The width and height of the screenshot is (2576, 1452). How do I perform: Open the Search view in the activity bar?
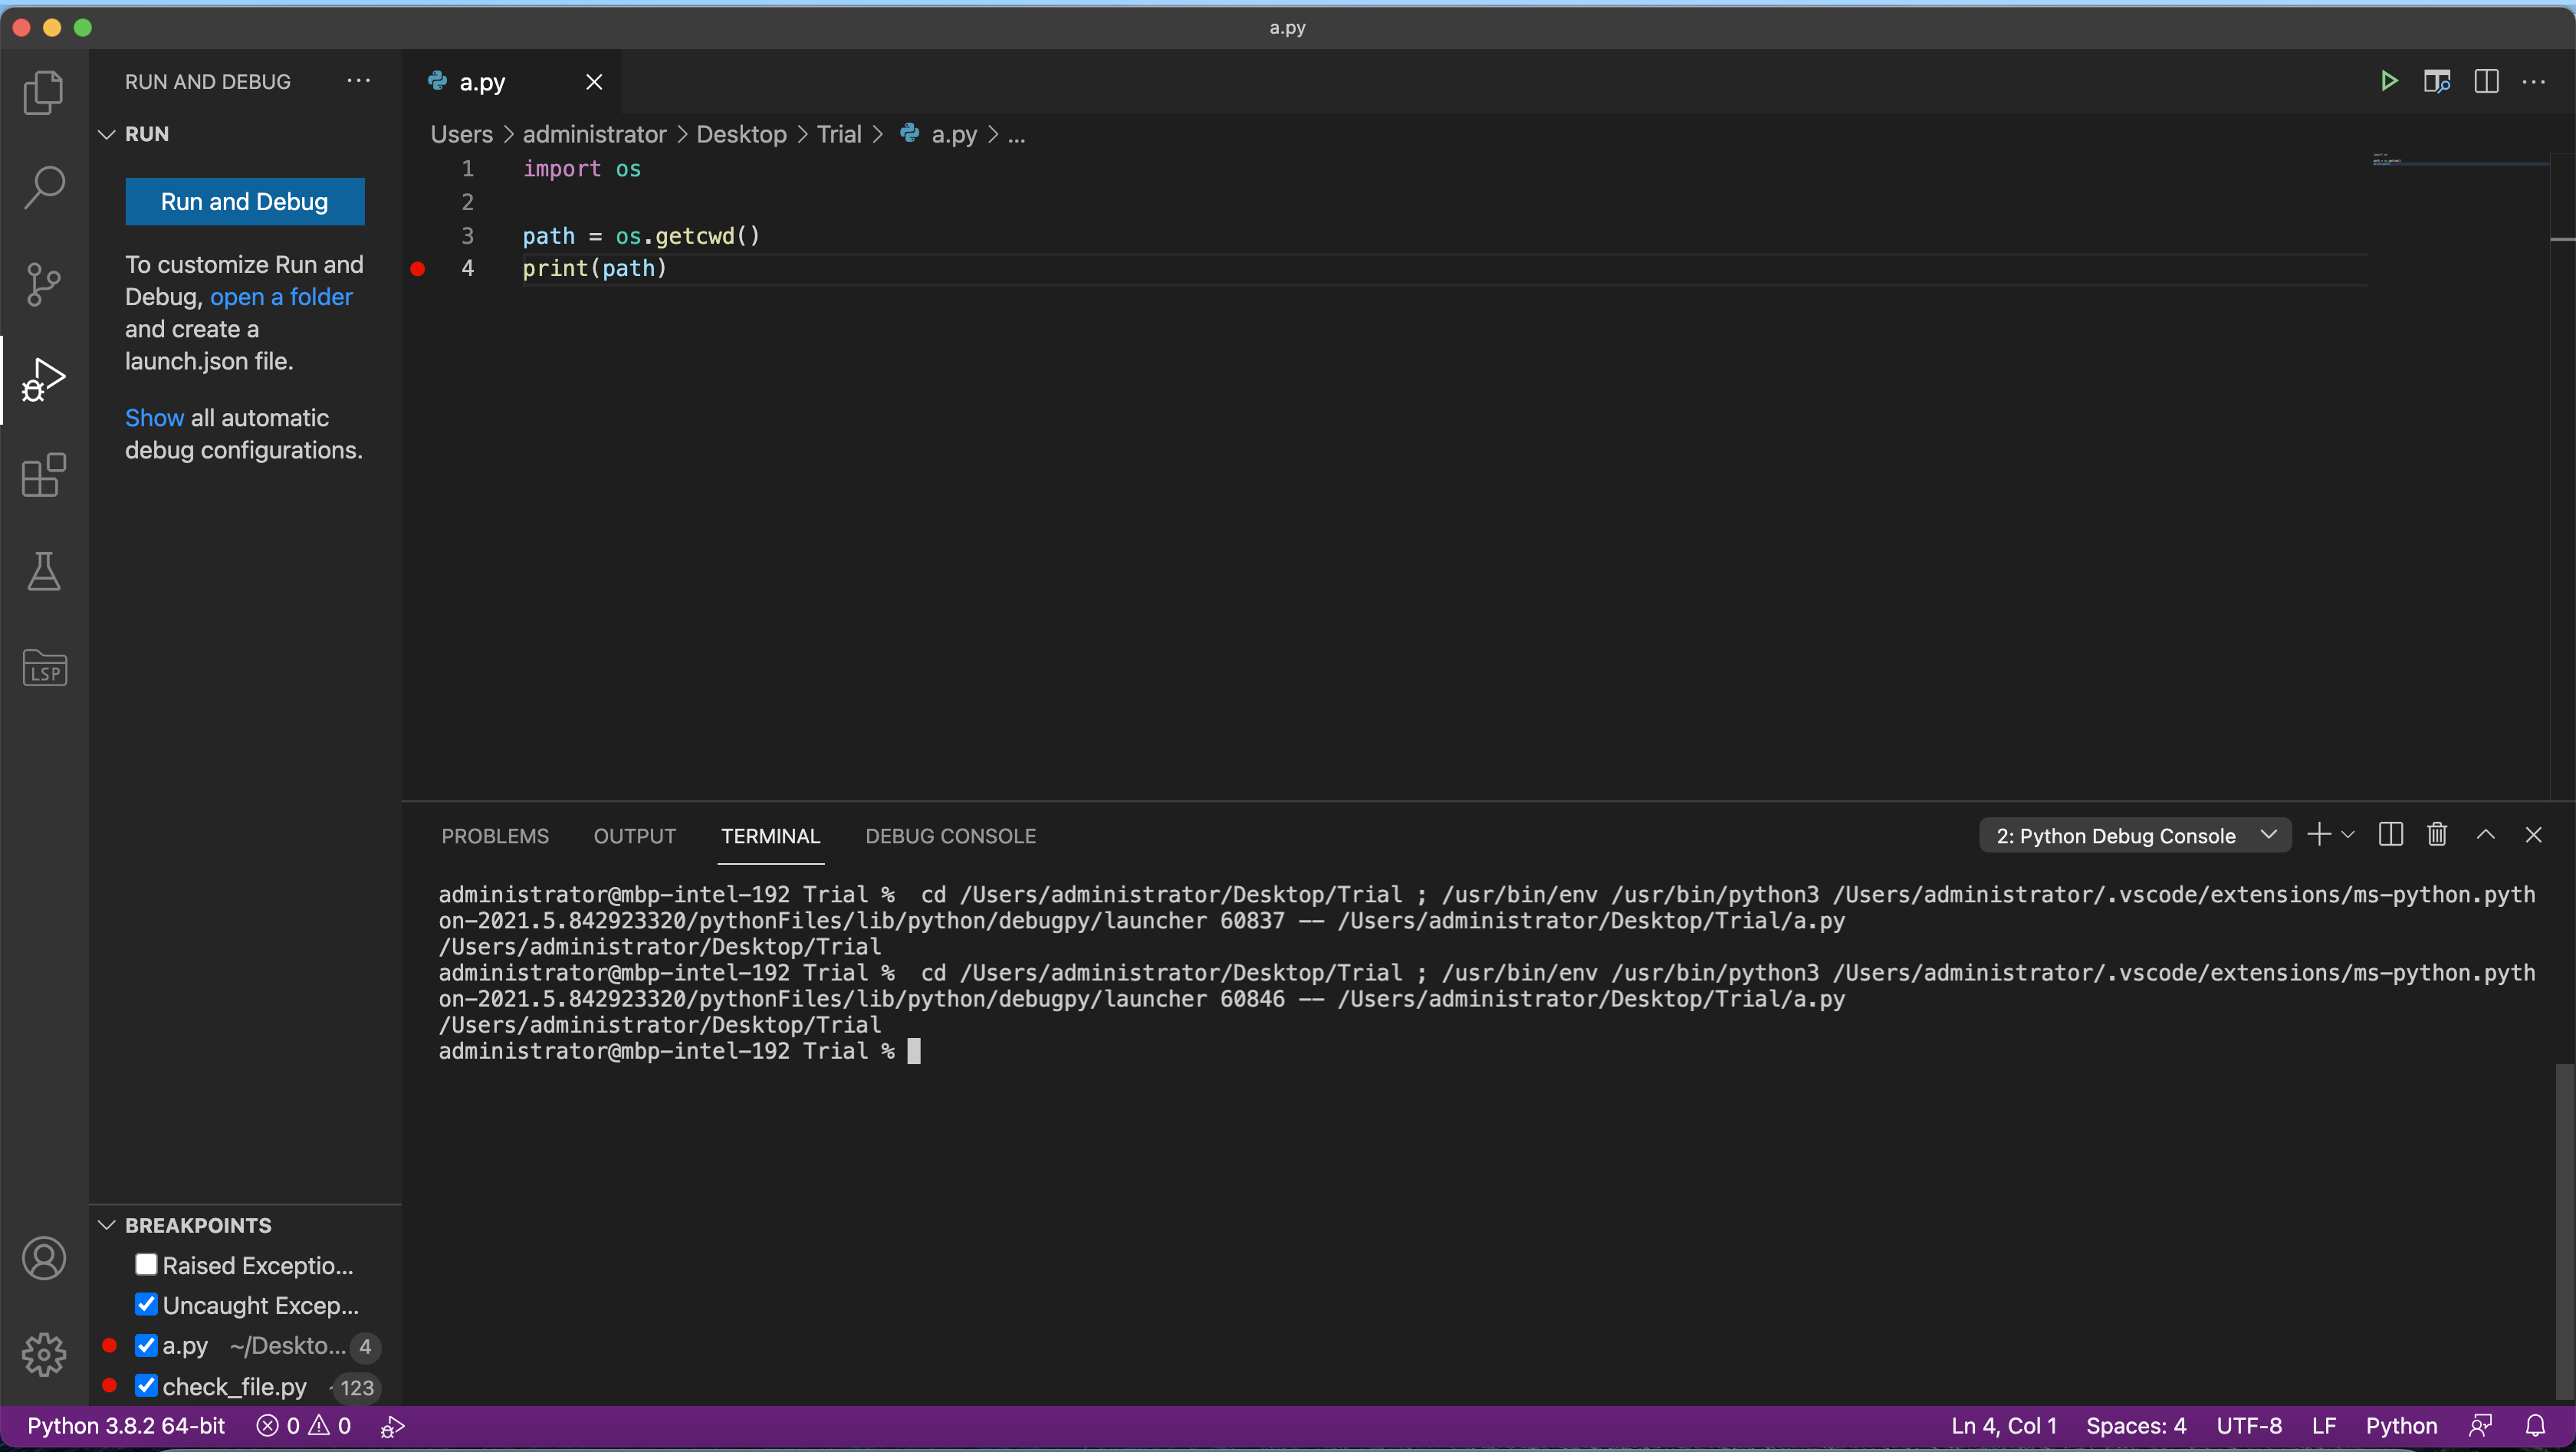point(44,187)
